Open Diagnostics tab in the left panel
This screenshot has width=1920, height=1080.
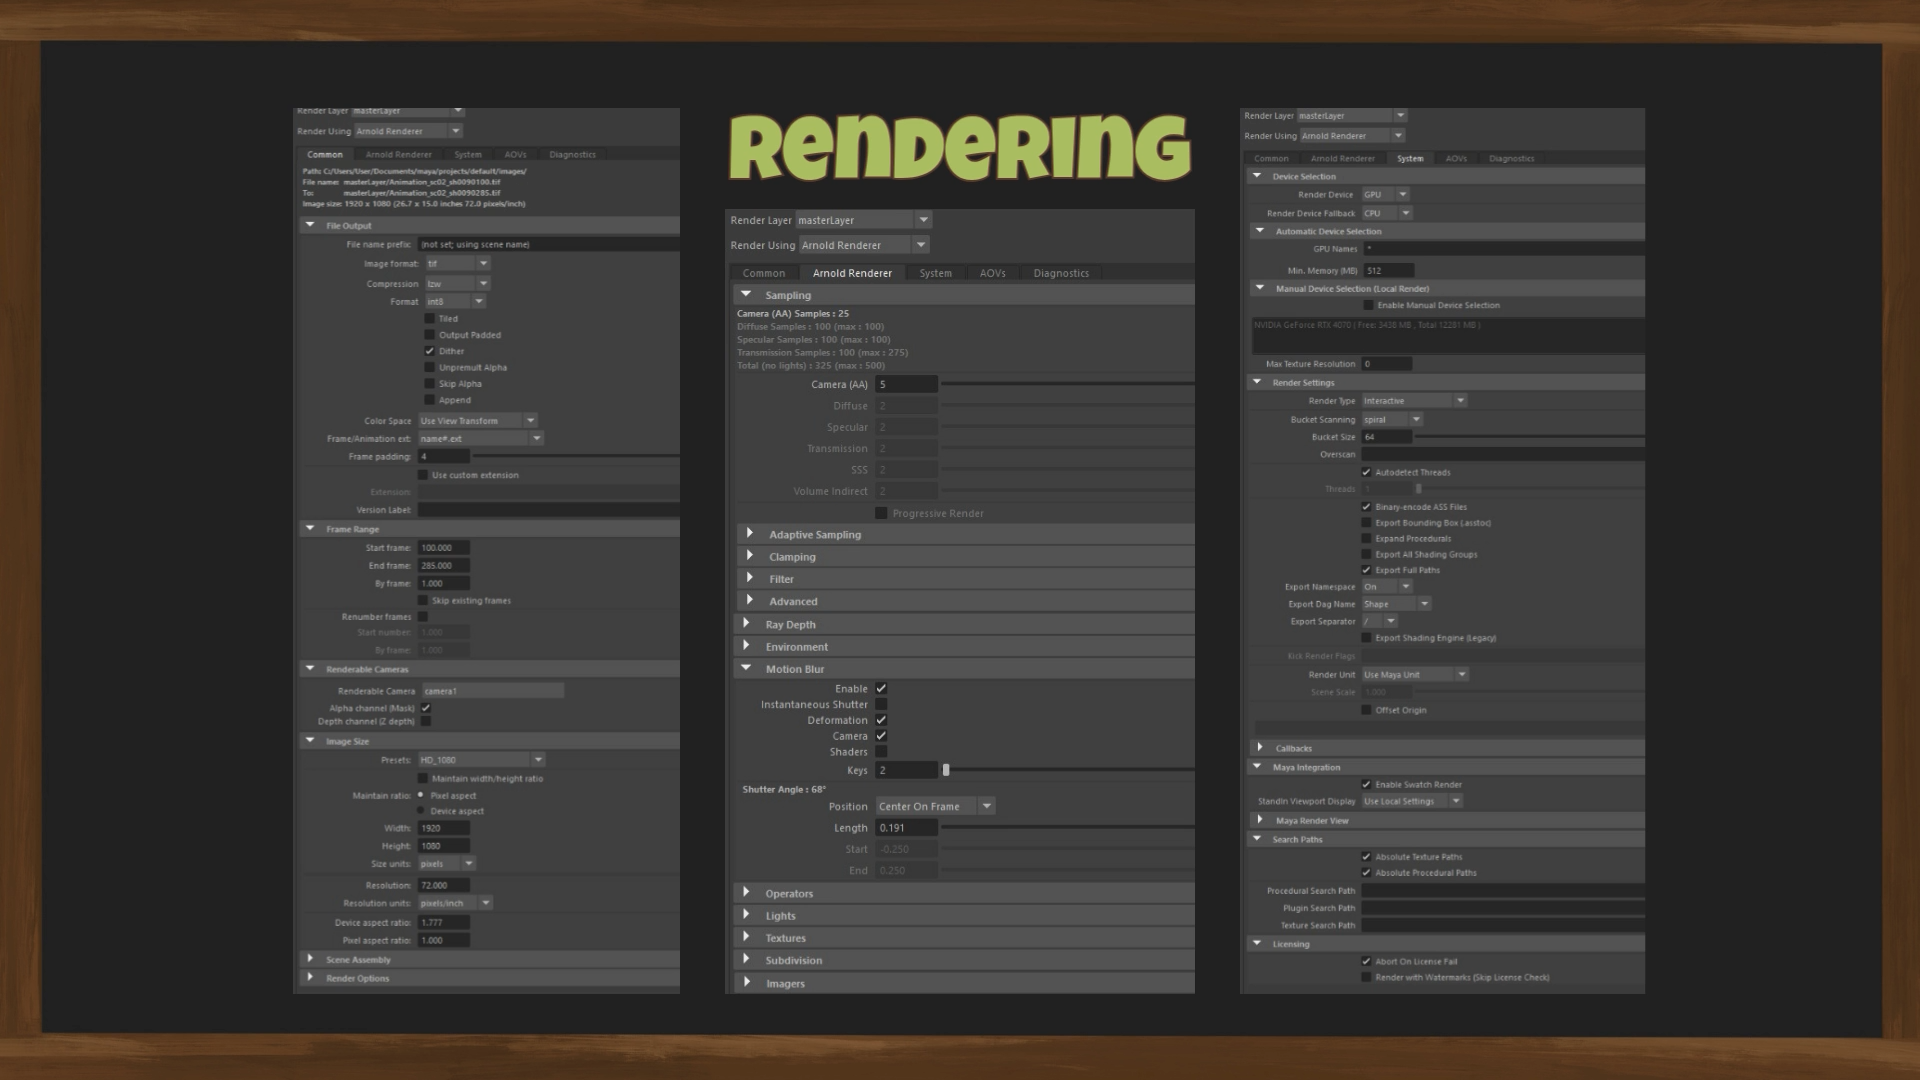coord(572,155)
